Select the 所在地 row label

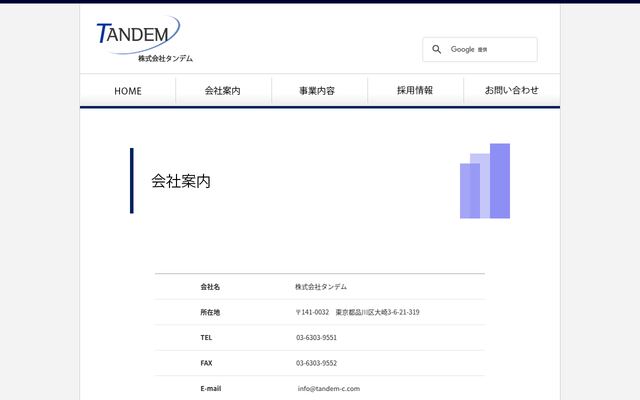pos(210,312)
